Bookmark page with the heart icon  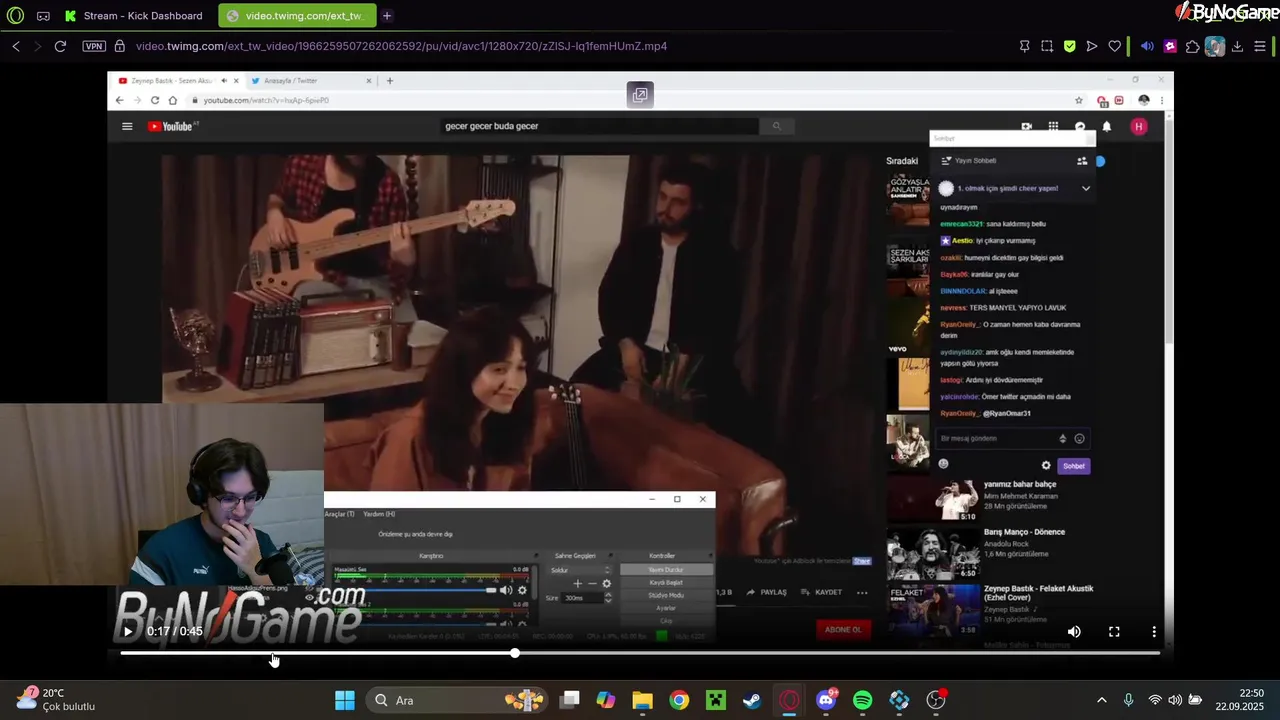[1115, 46]
